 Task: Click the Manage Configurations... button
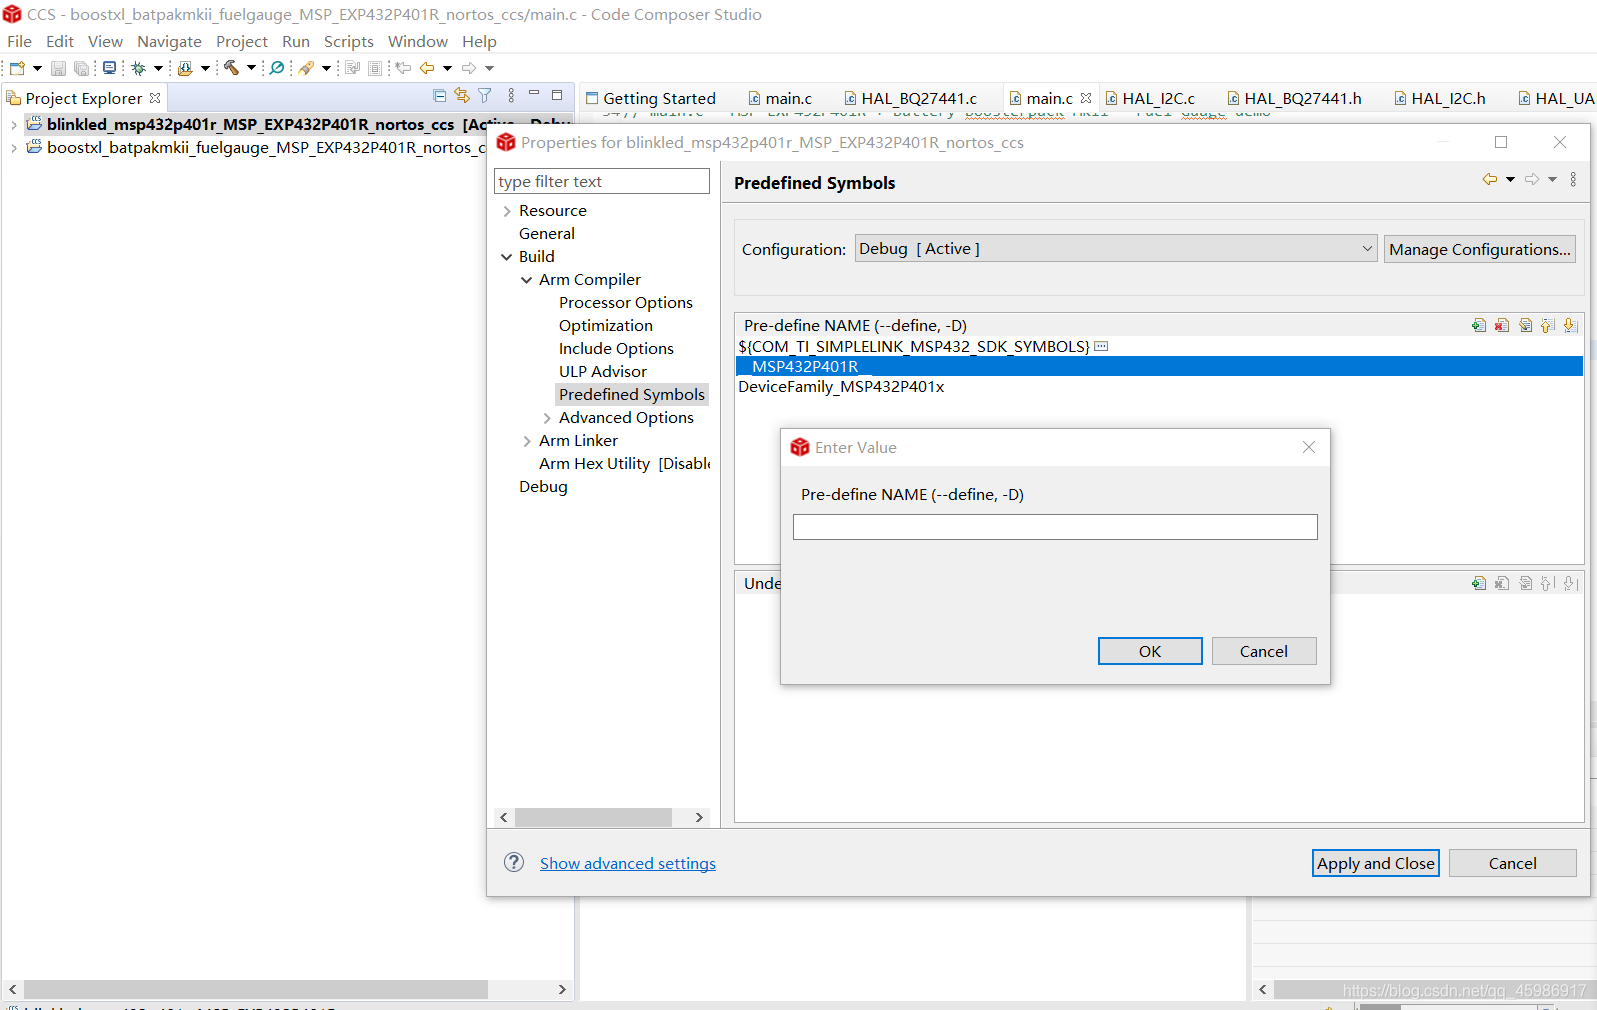[1480, 249]
